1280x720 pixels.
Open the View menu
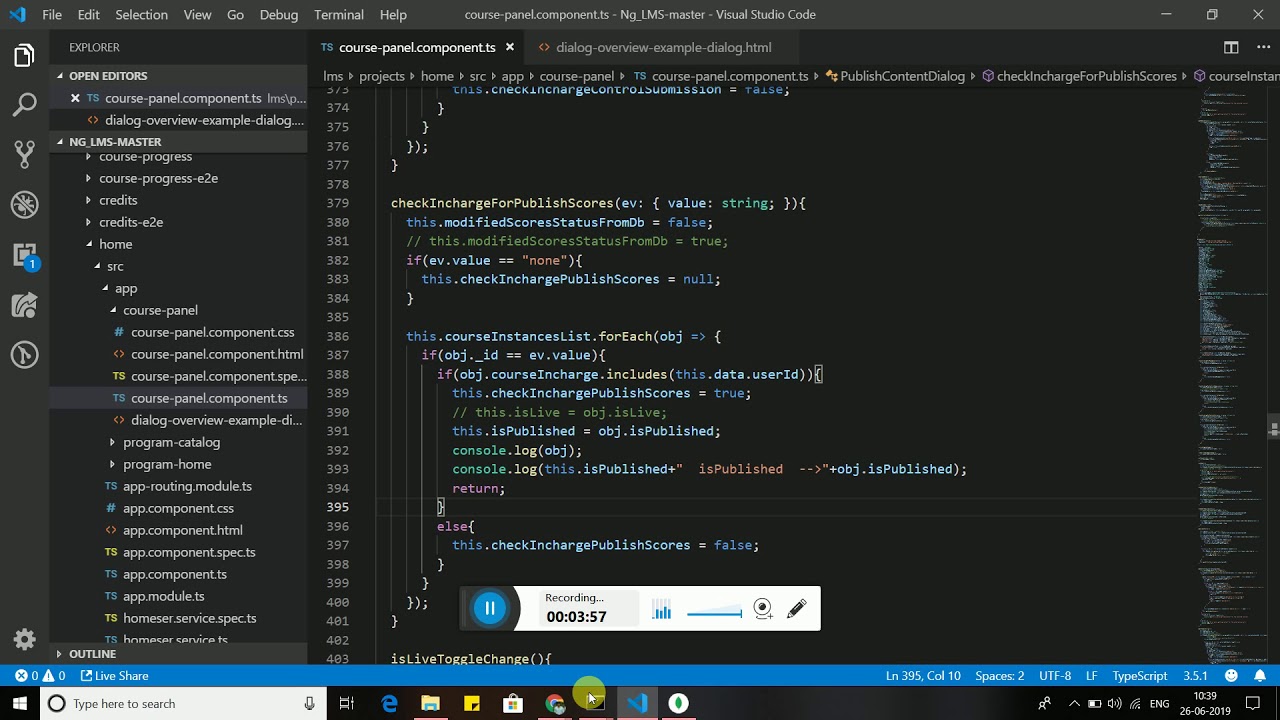(197, 15)
